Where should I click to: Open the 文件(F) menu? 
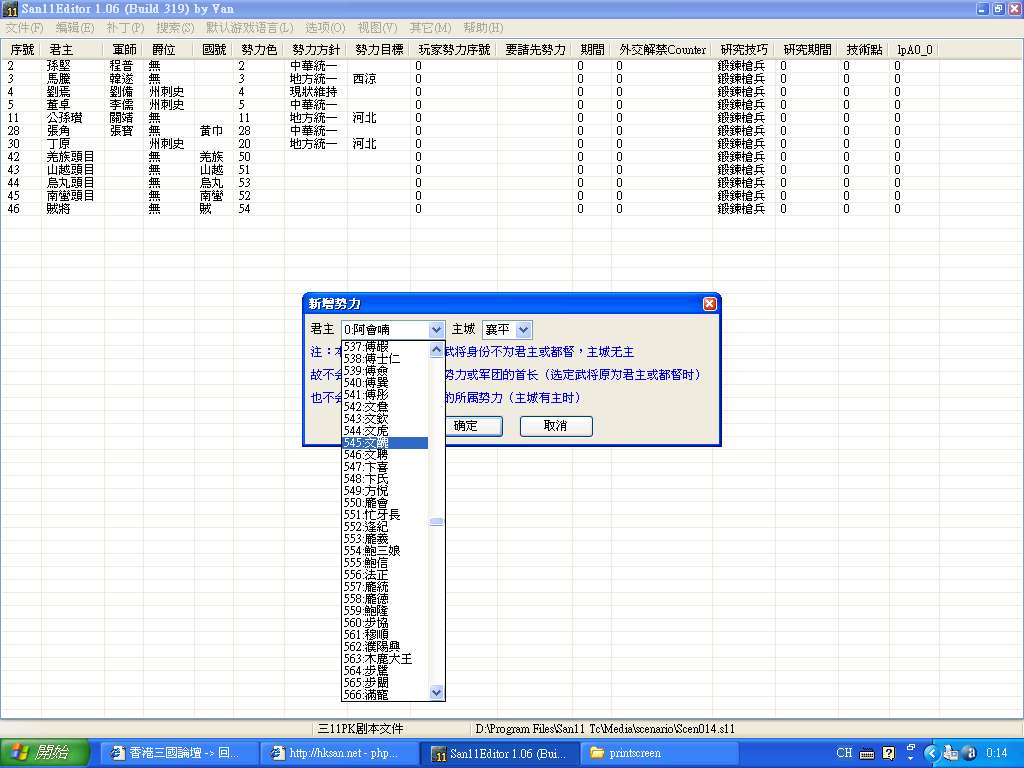pyautogui.click(x=24, y=28)
